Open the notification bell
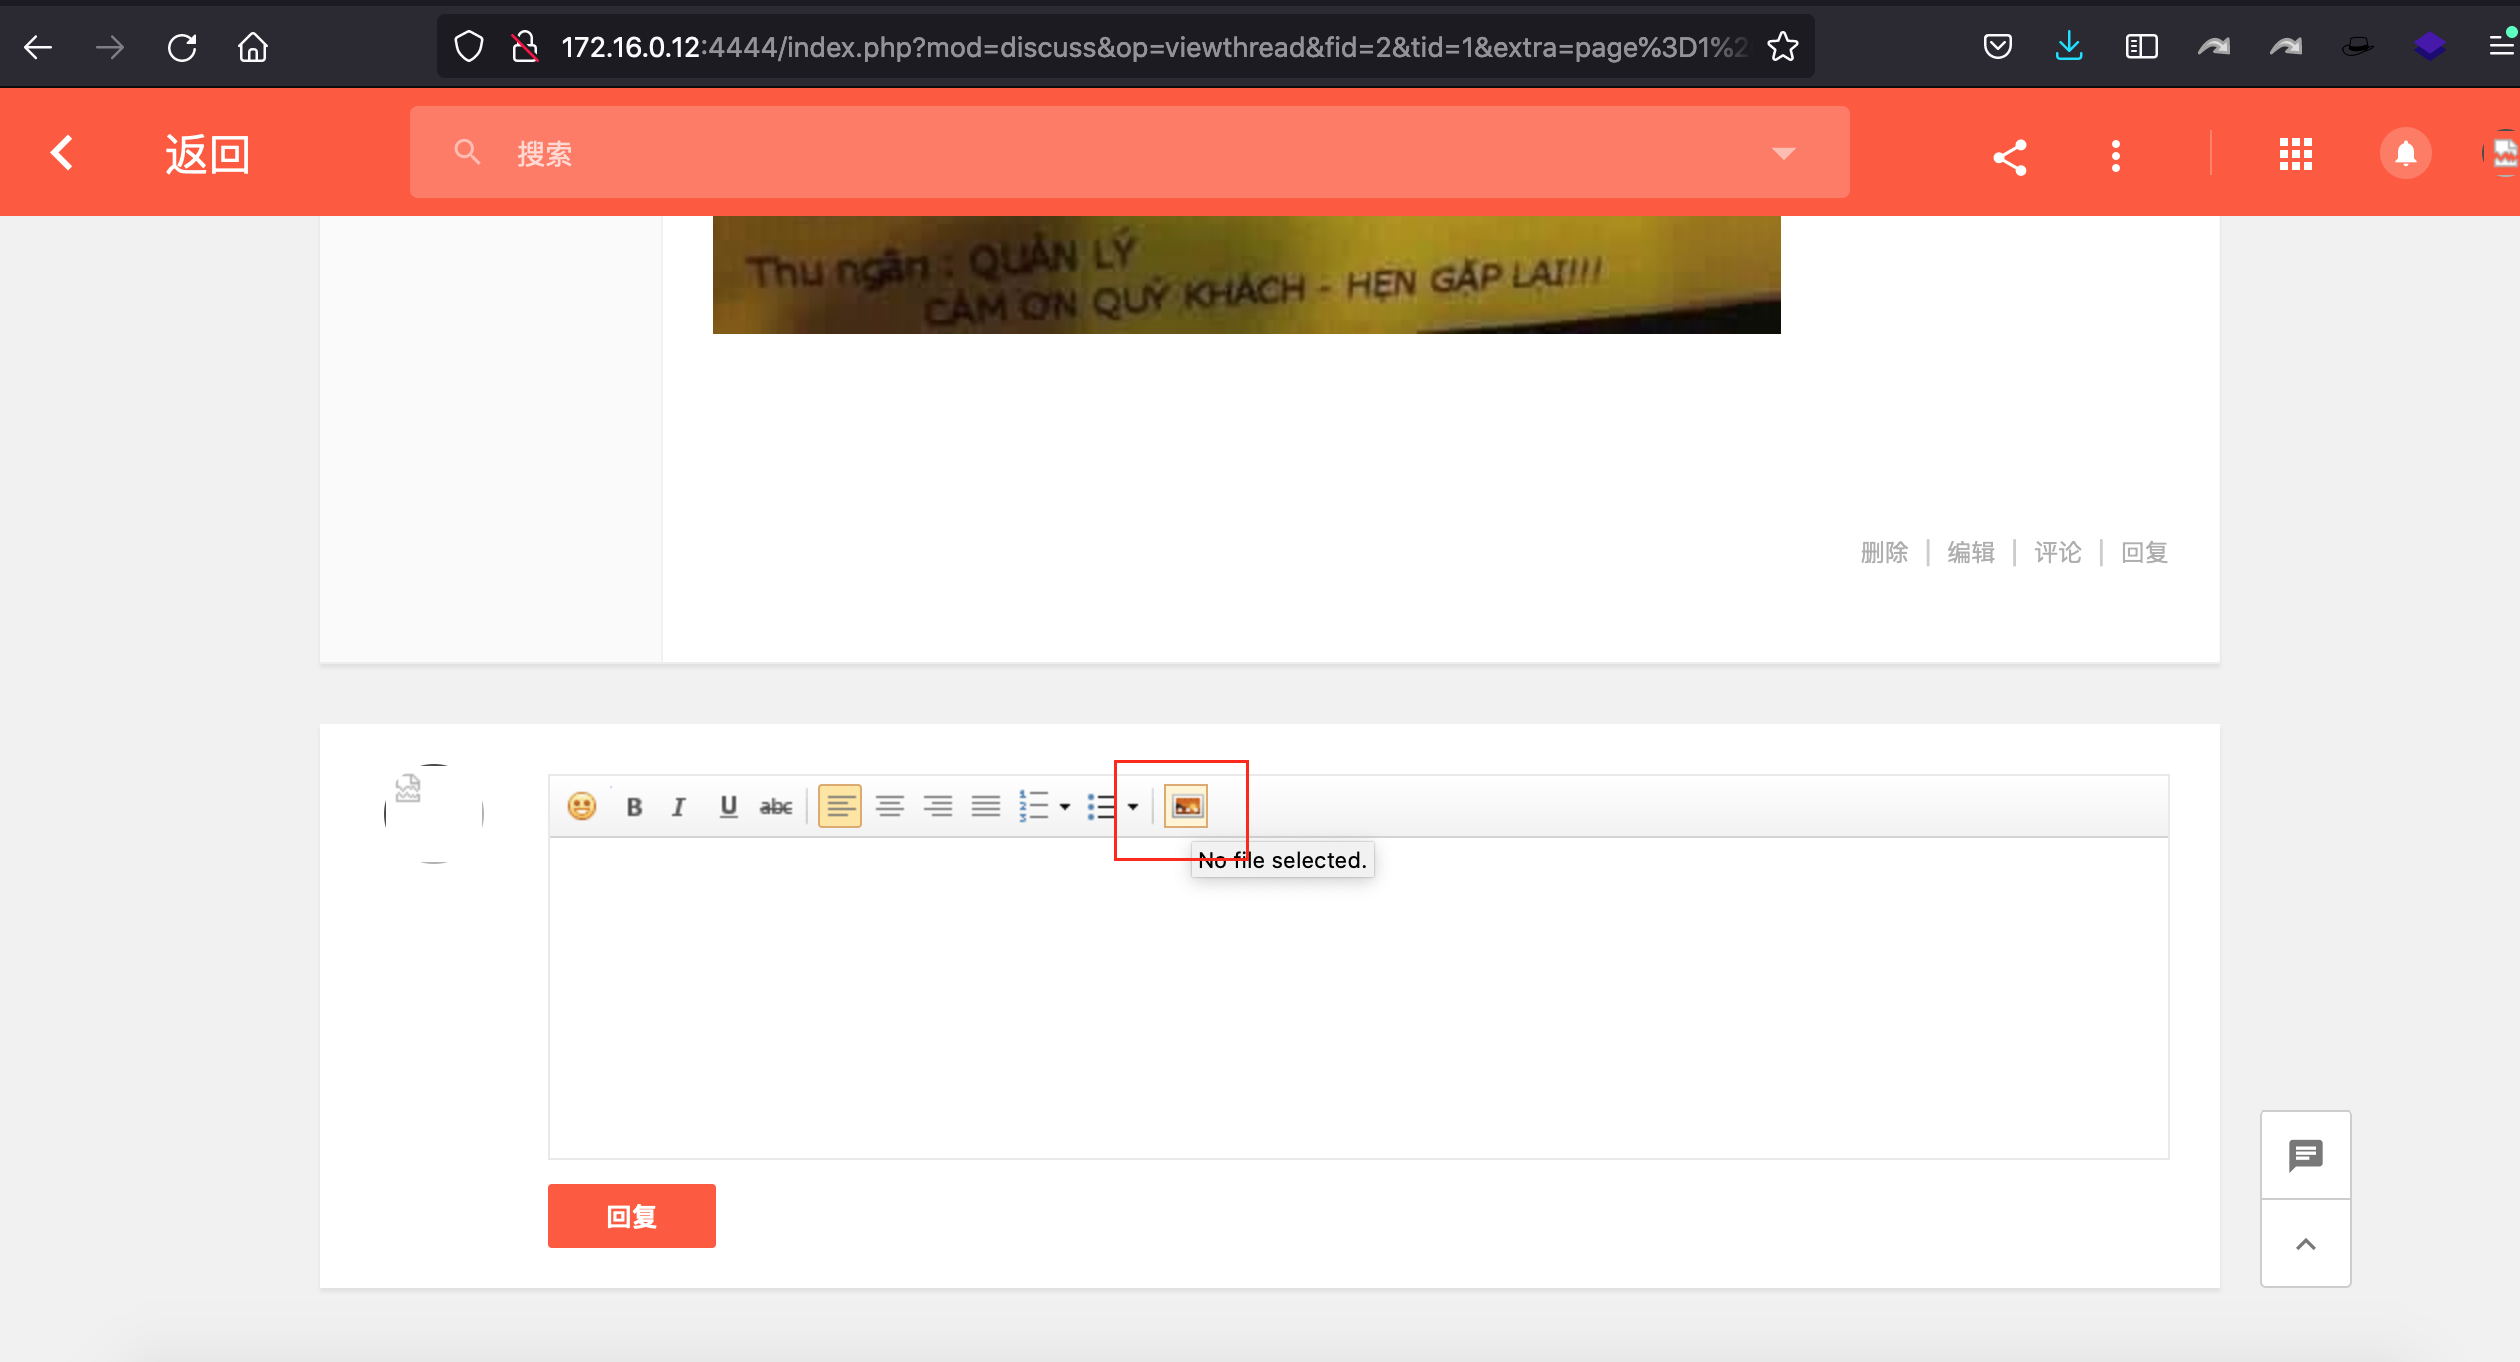The height and width of the screenshot is (1362, 2520). [x=2405, y=154]
